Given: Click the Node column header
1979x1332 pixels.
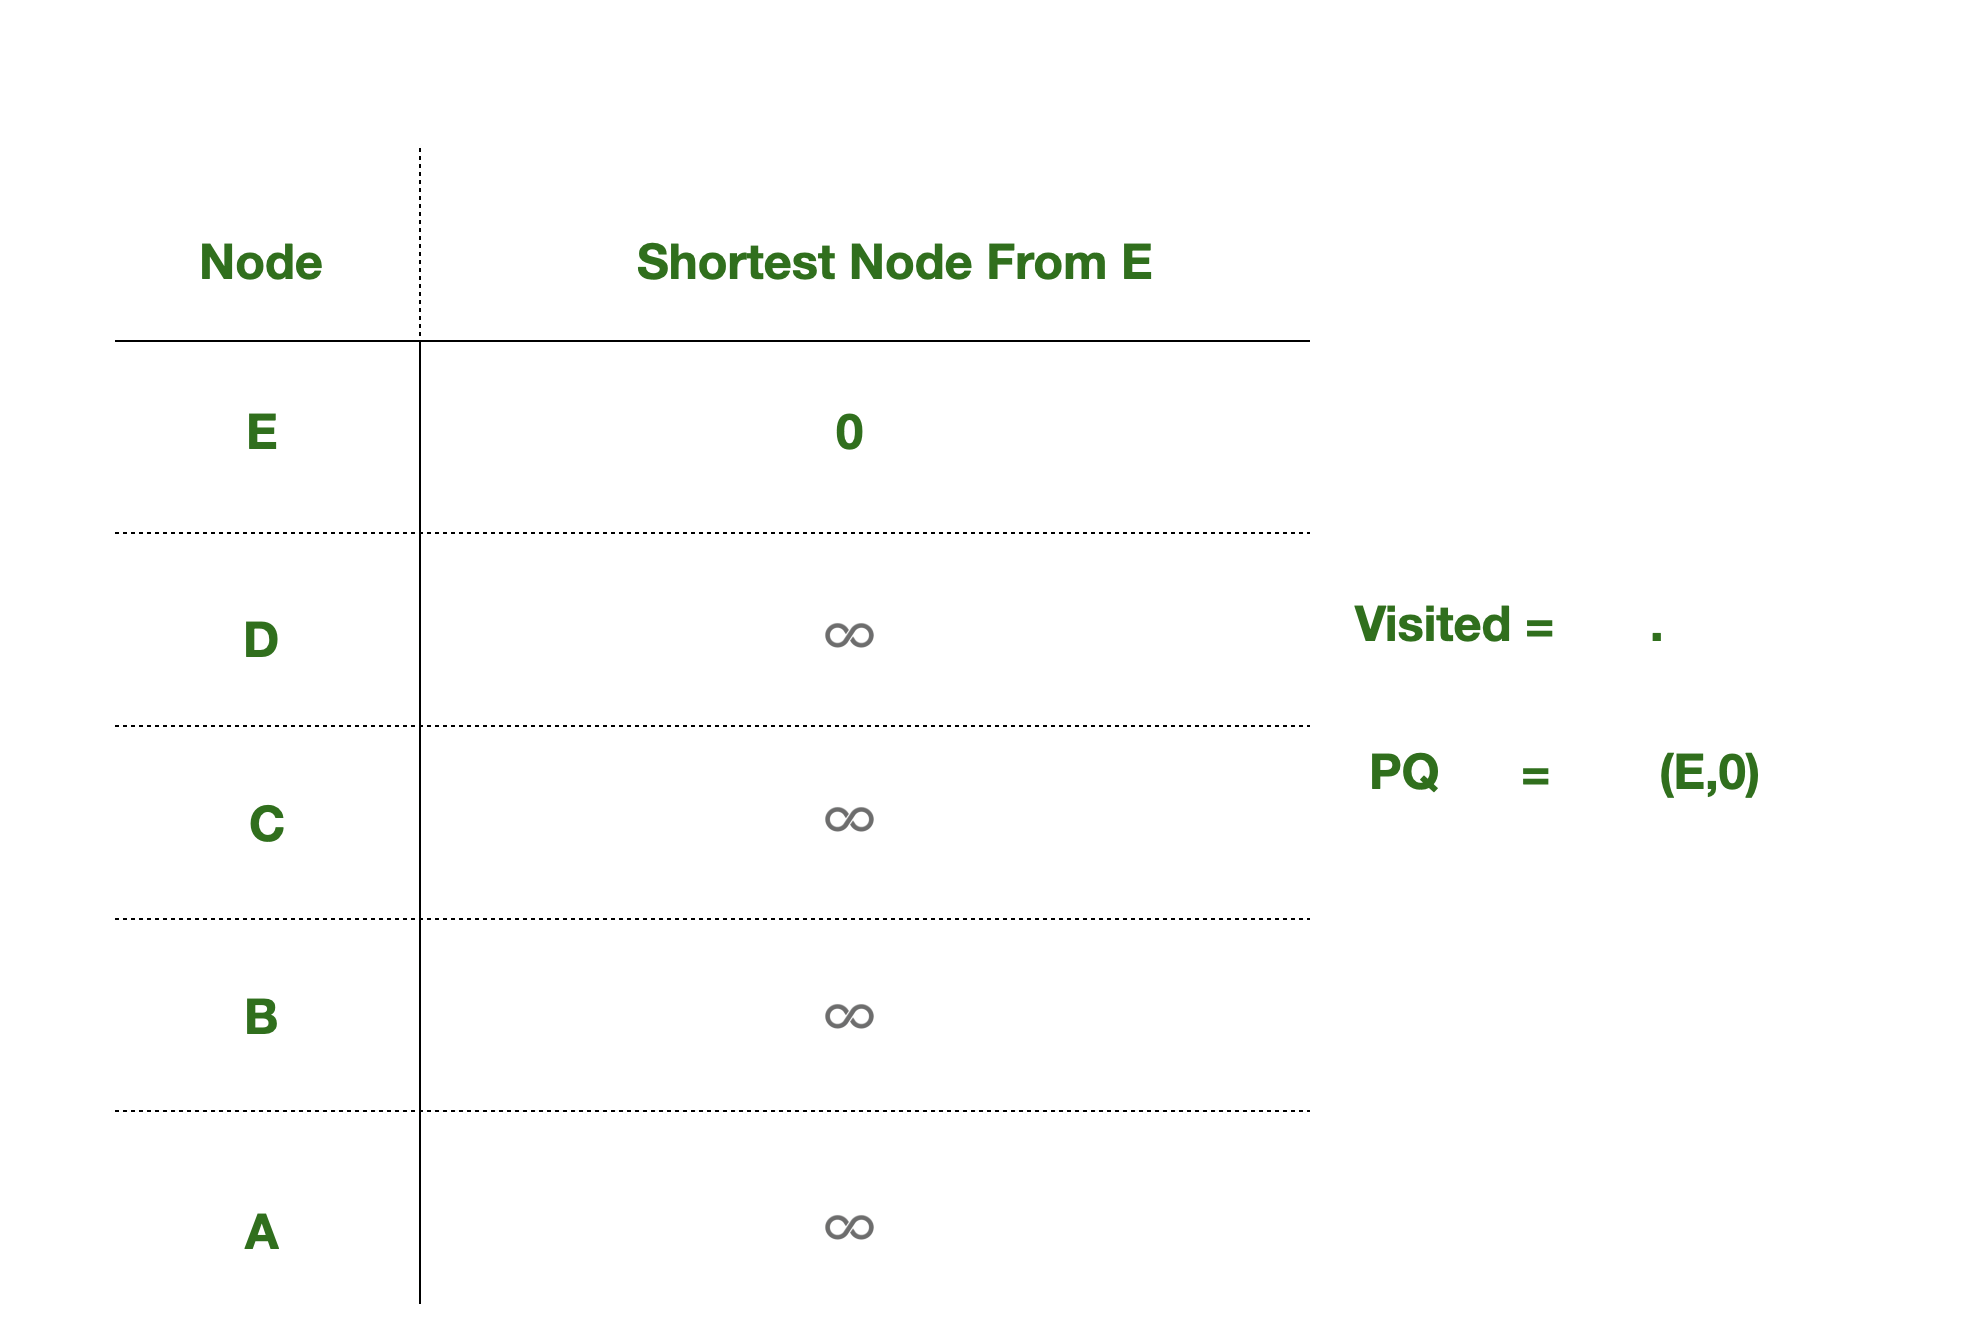Looking at the screenshot, I should click(261, 263).
